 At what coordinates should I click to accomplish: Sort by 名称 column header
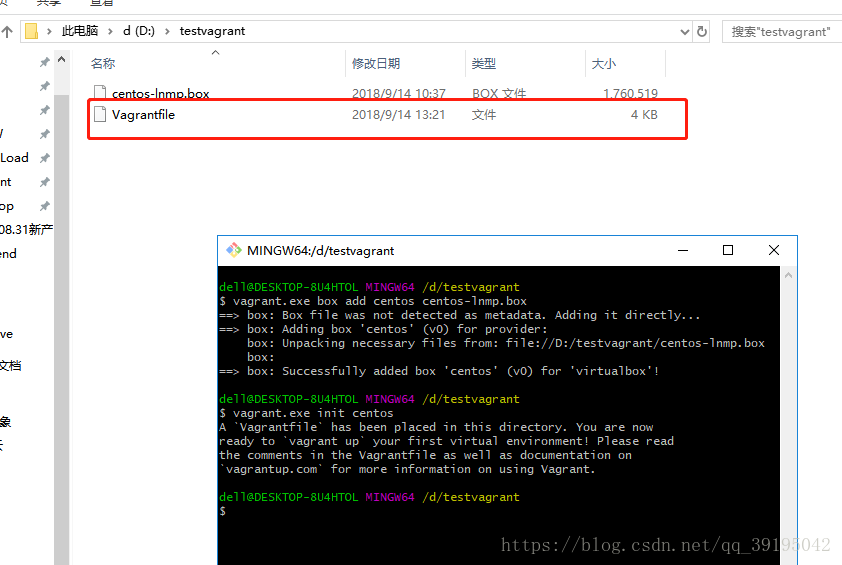103,63
